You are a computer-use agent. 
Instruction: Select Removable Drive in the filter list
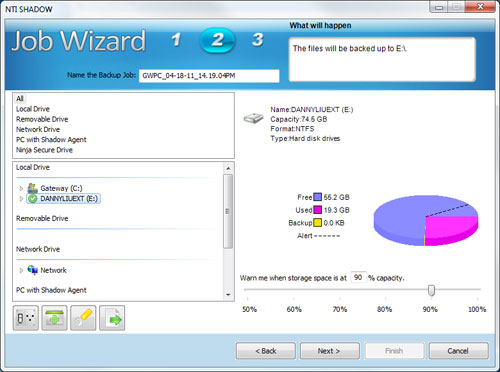42,119
